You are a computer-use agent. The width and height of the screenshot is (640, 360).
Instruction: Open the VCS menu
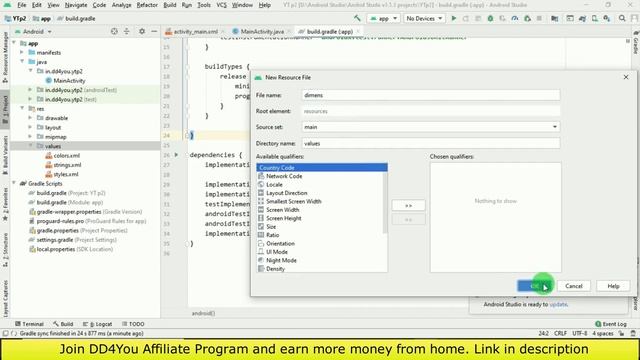pos(221,5)
